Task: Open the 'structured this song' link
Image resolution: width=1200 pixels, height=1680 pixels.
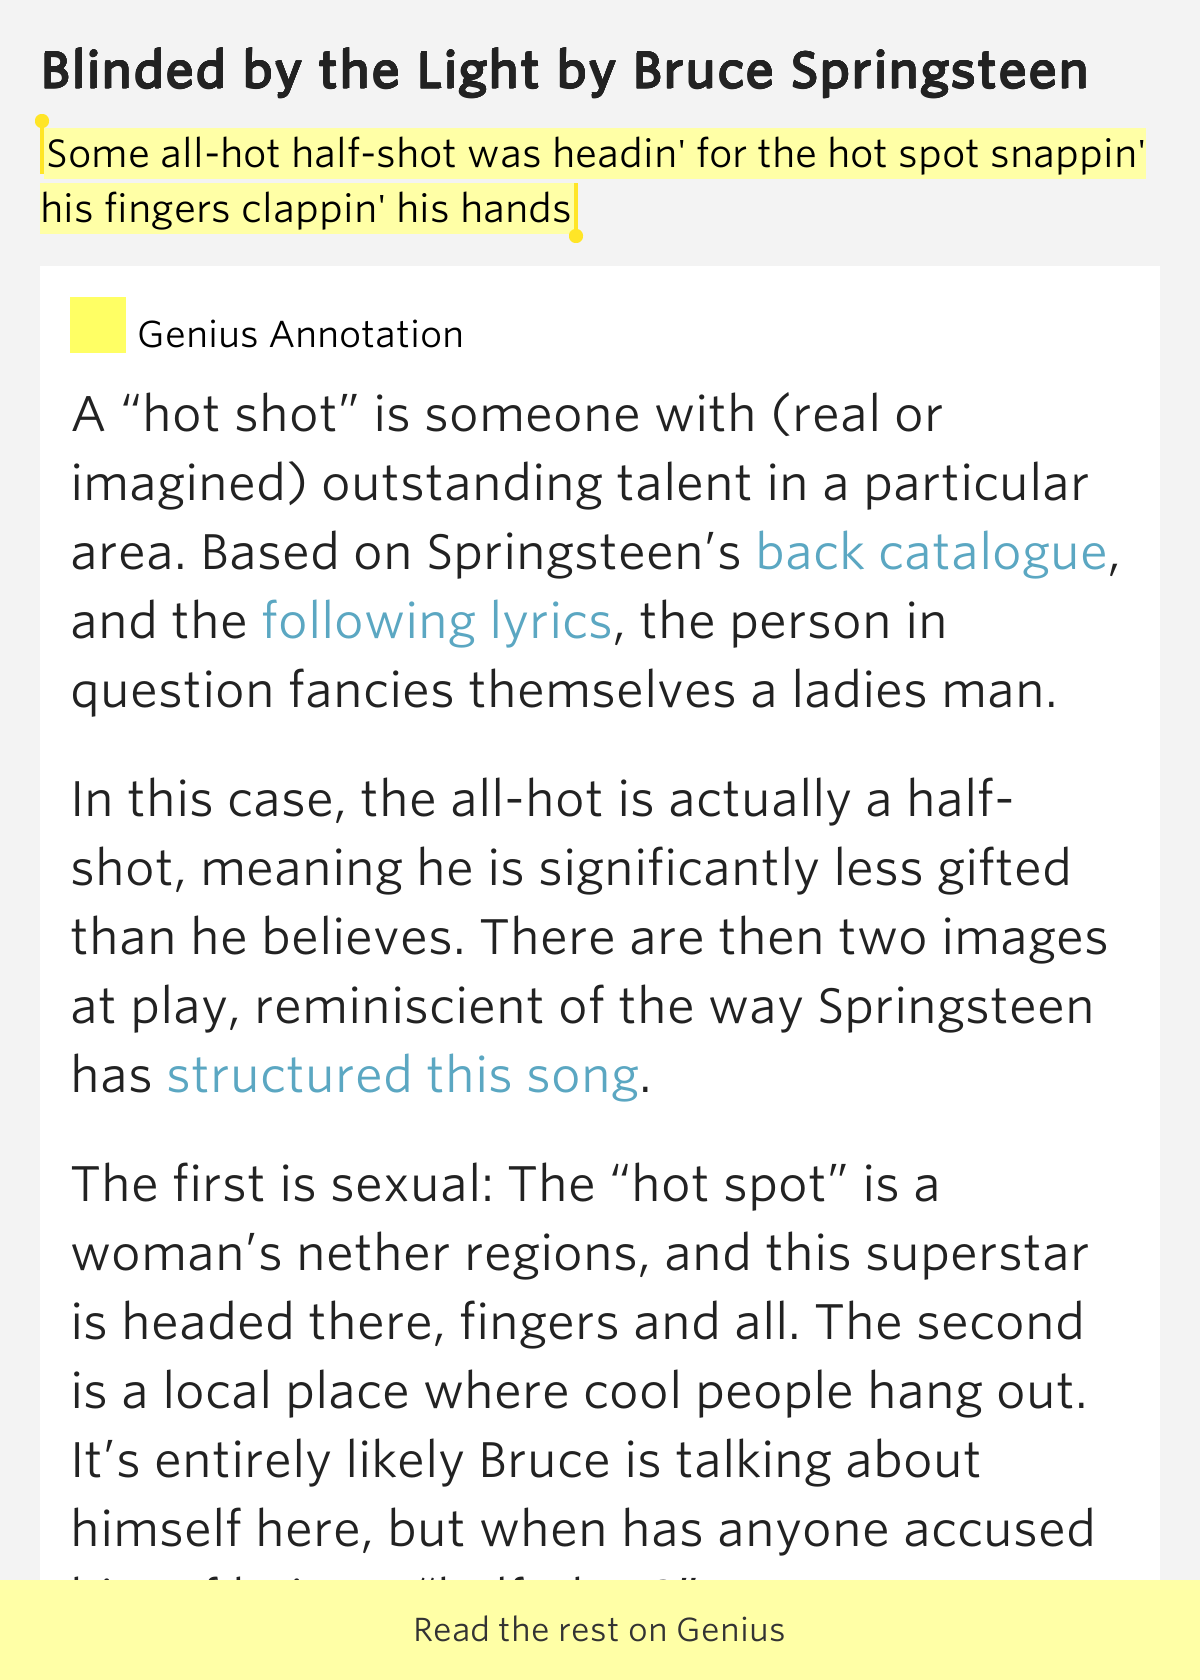Action: (402, 1075)
